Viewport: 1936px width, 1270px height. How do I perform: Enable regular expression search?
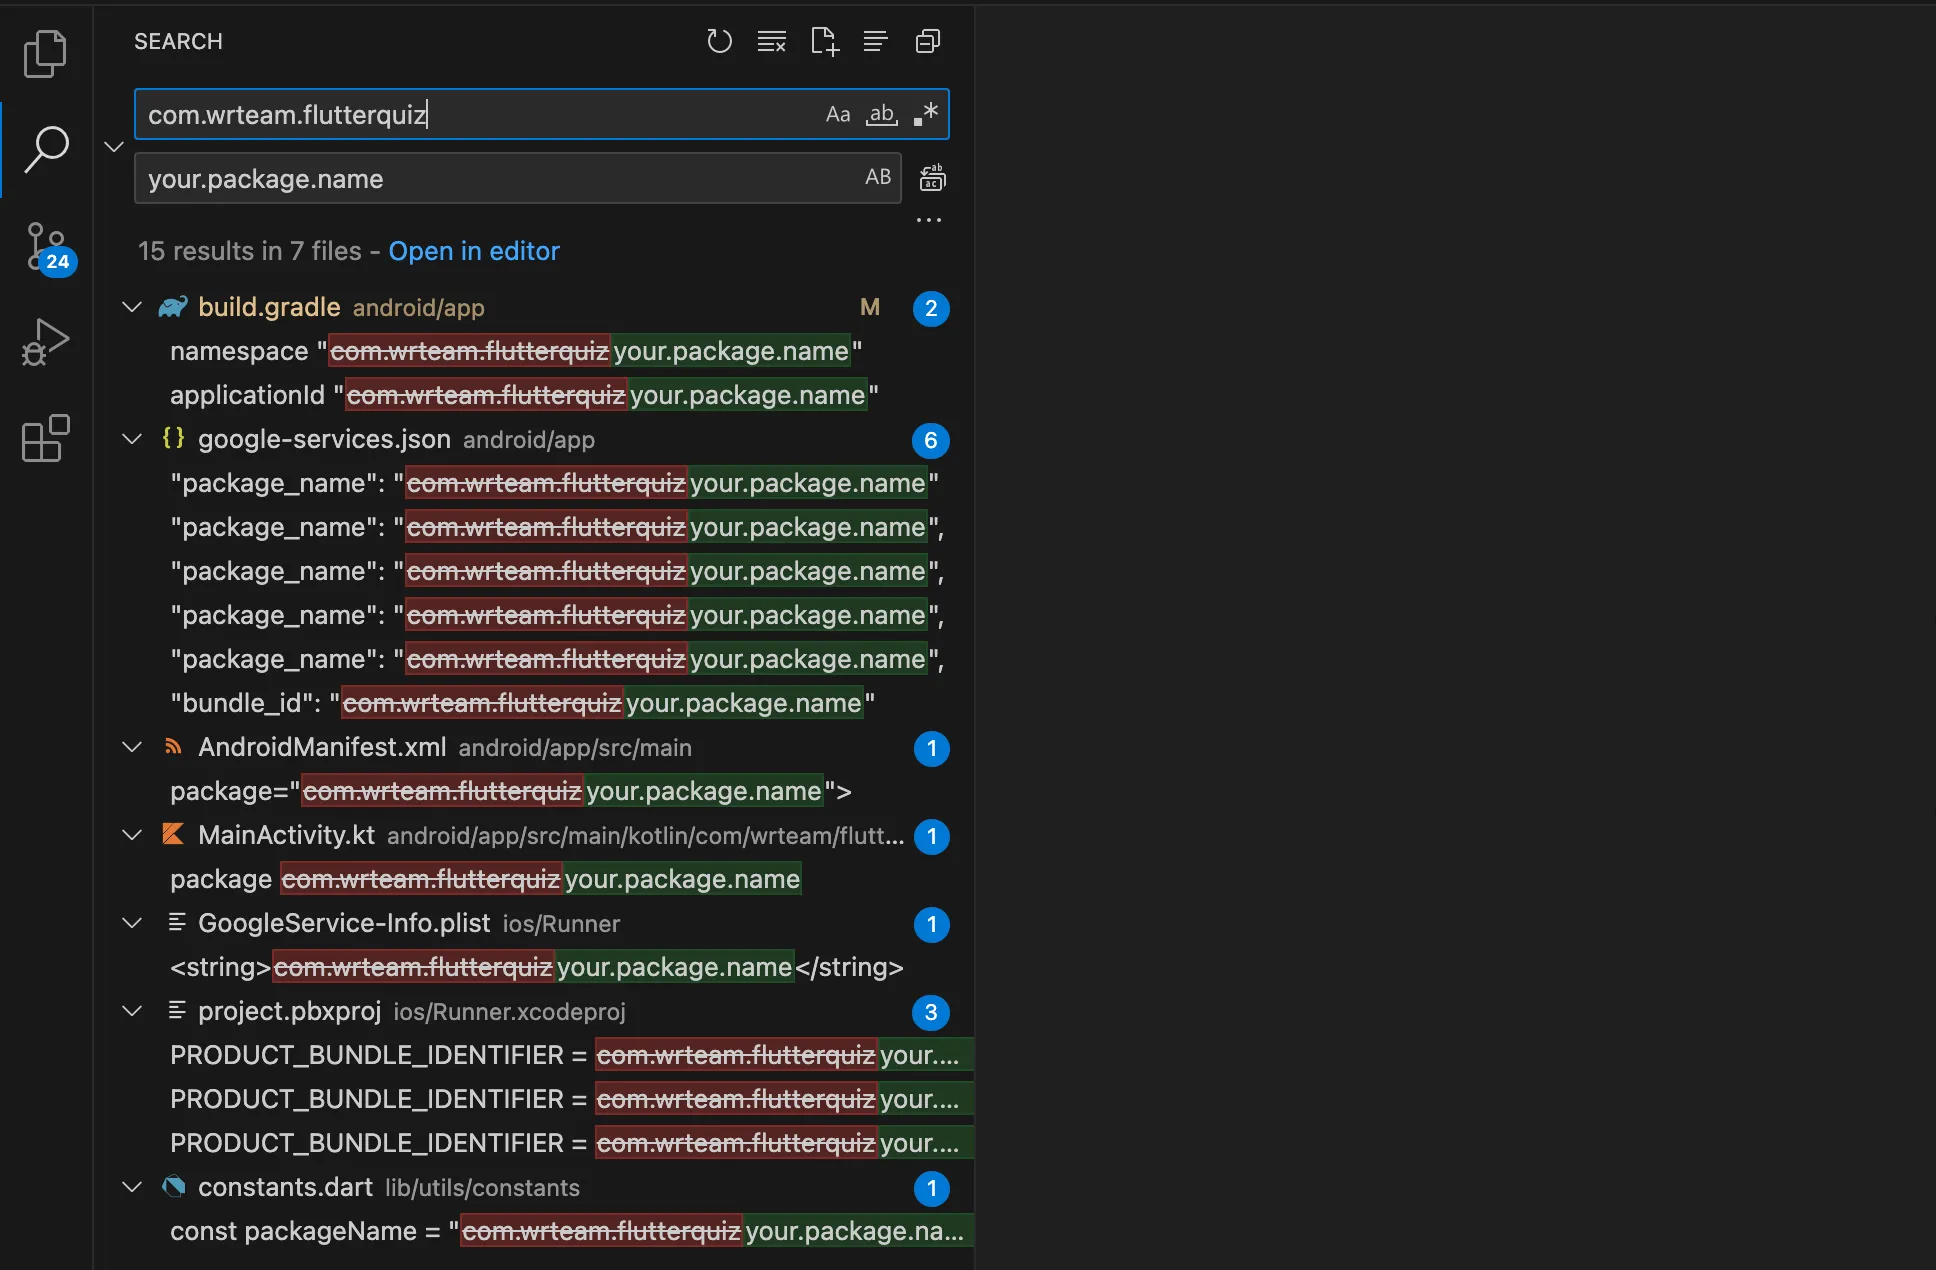tap(925, 114)
